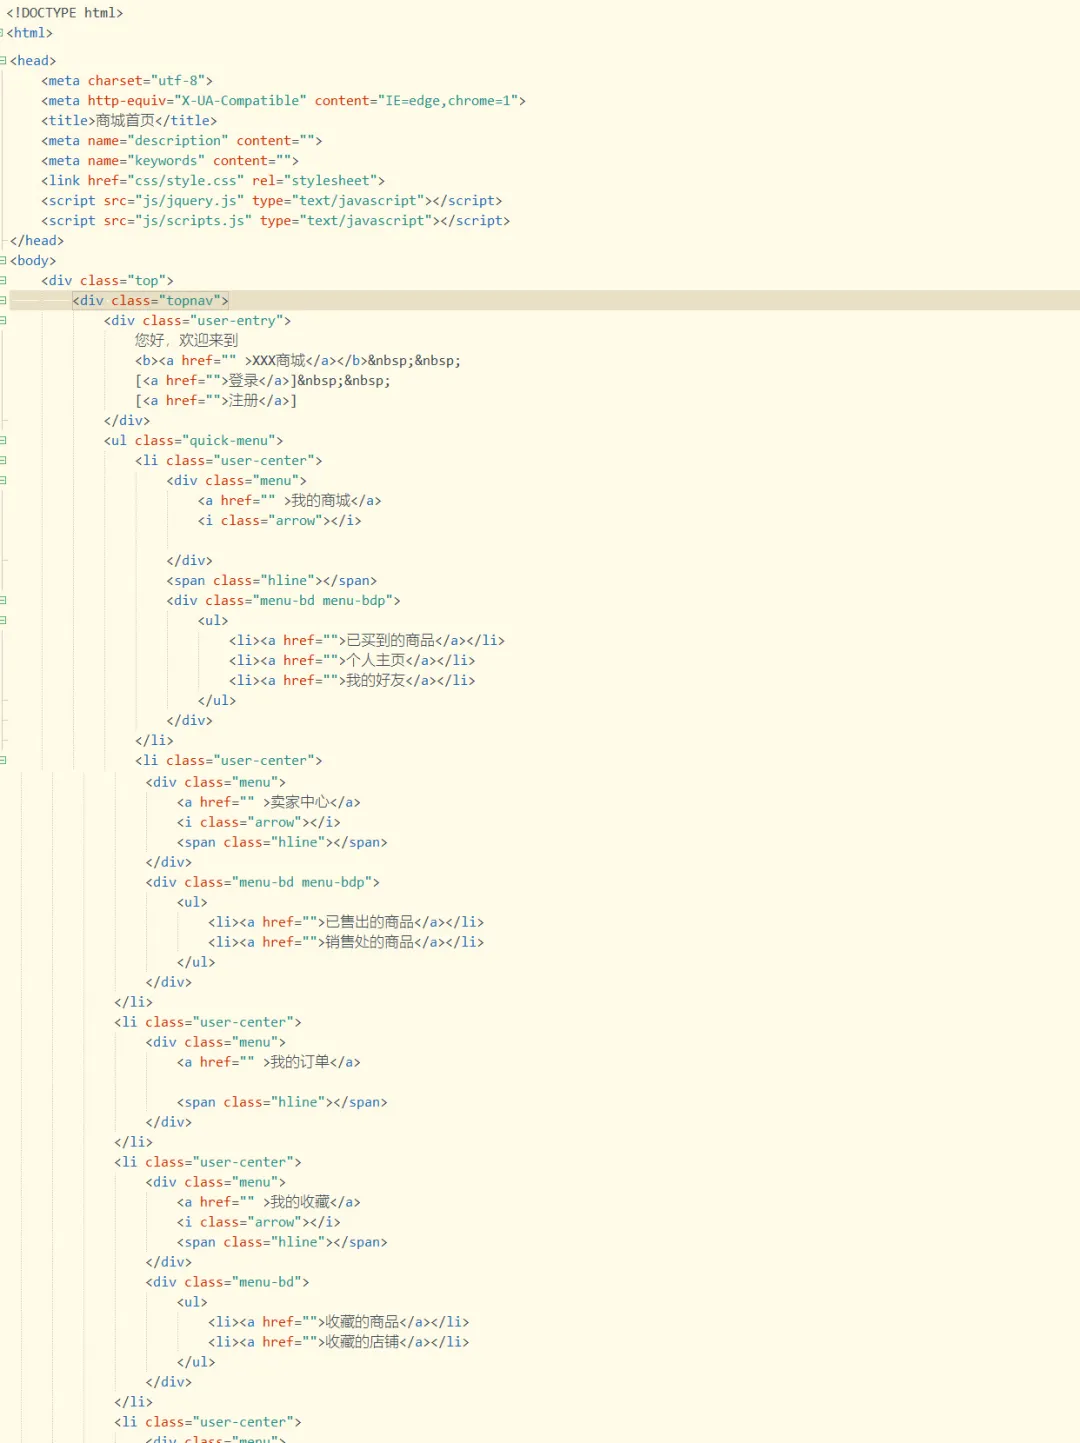Click the 您好，欢迎来到 text line

187,341
